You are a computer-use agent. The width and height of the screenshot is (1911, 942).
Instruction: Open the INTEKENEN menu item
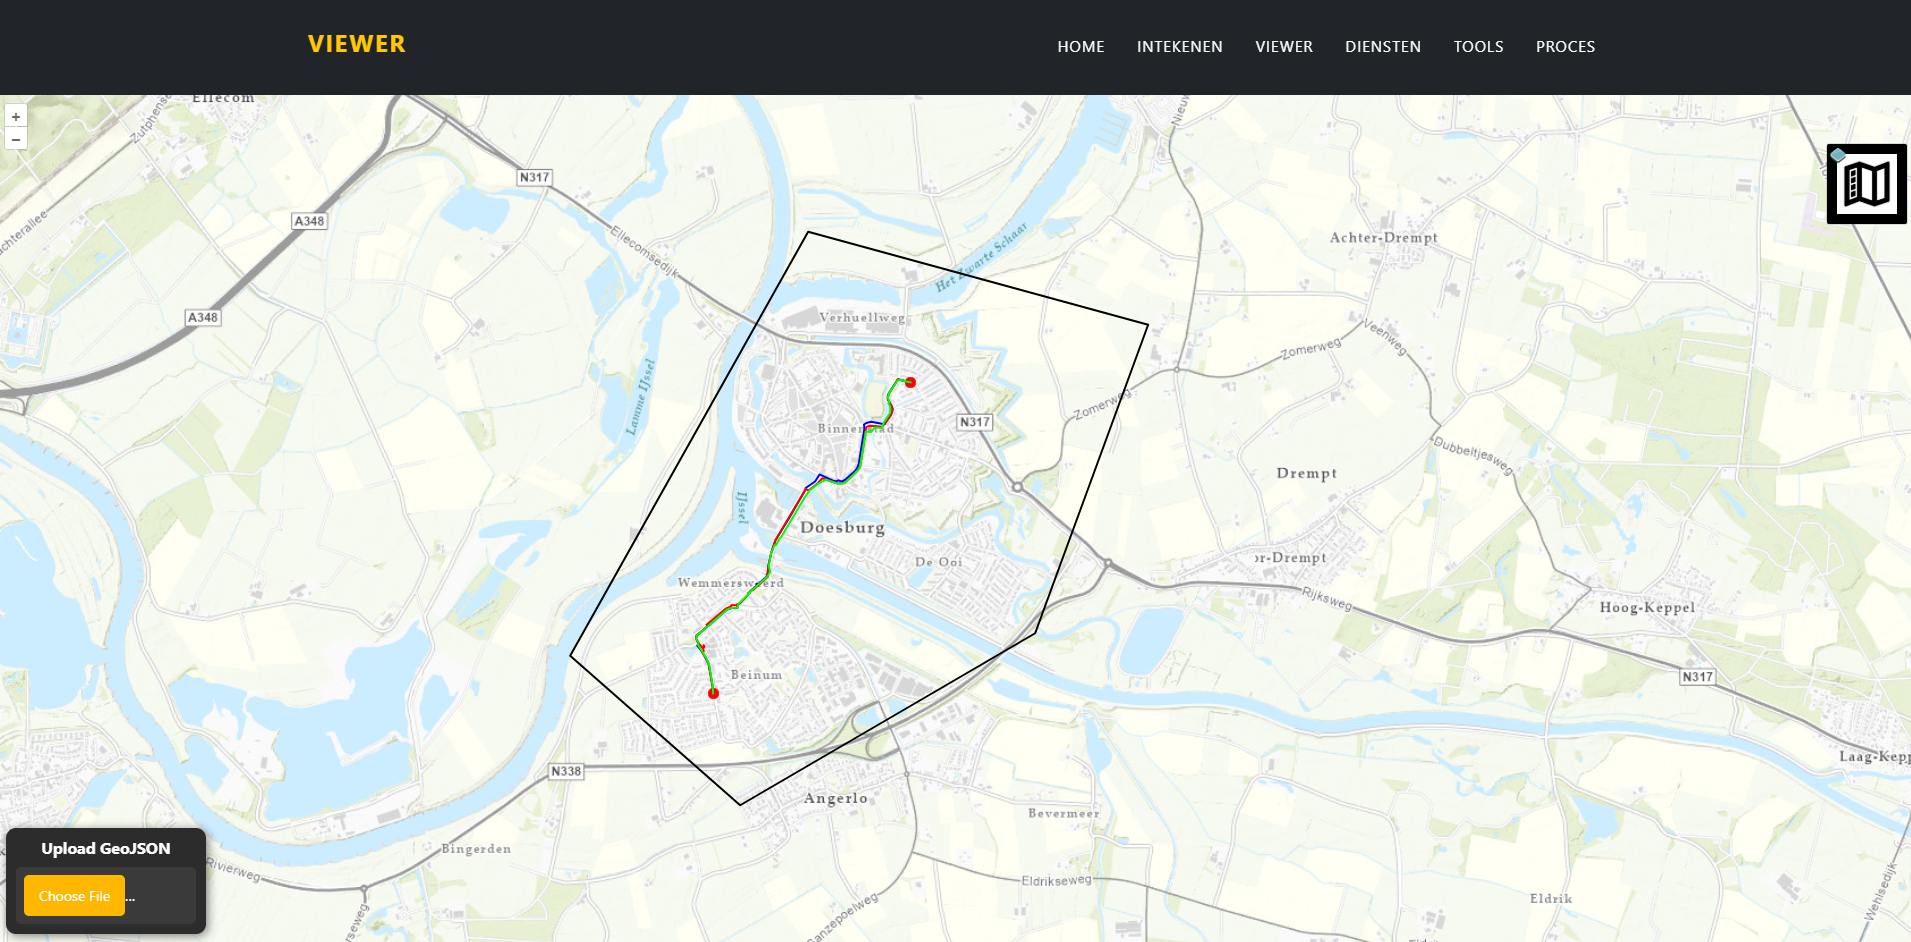1179,47
